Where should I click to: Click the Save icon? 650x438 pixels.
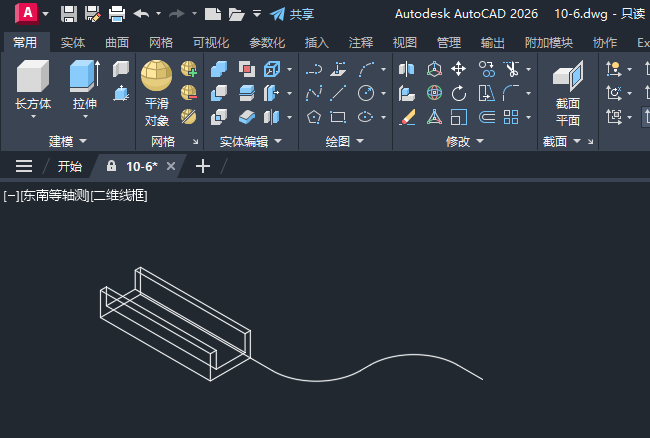(x=69, y=14)
